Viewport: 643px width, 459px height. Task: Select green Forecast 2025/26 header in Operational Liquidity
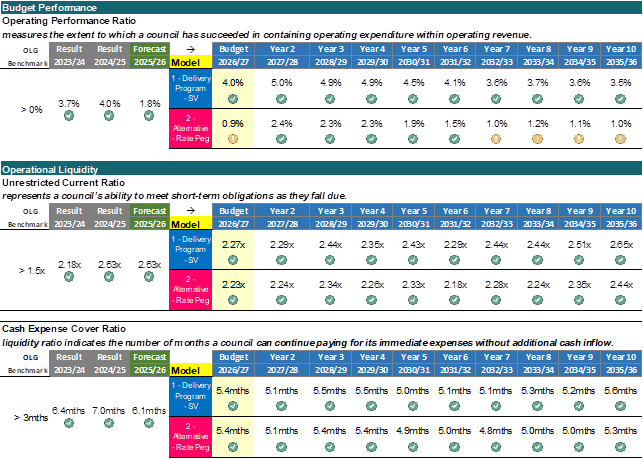149,214
